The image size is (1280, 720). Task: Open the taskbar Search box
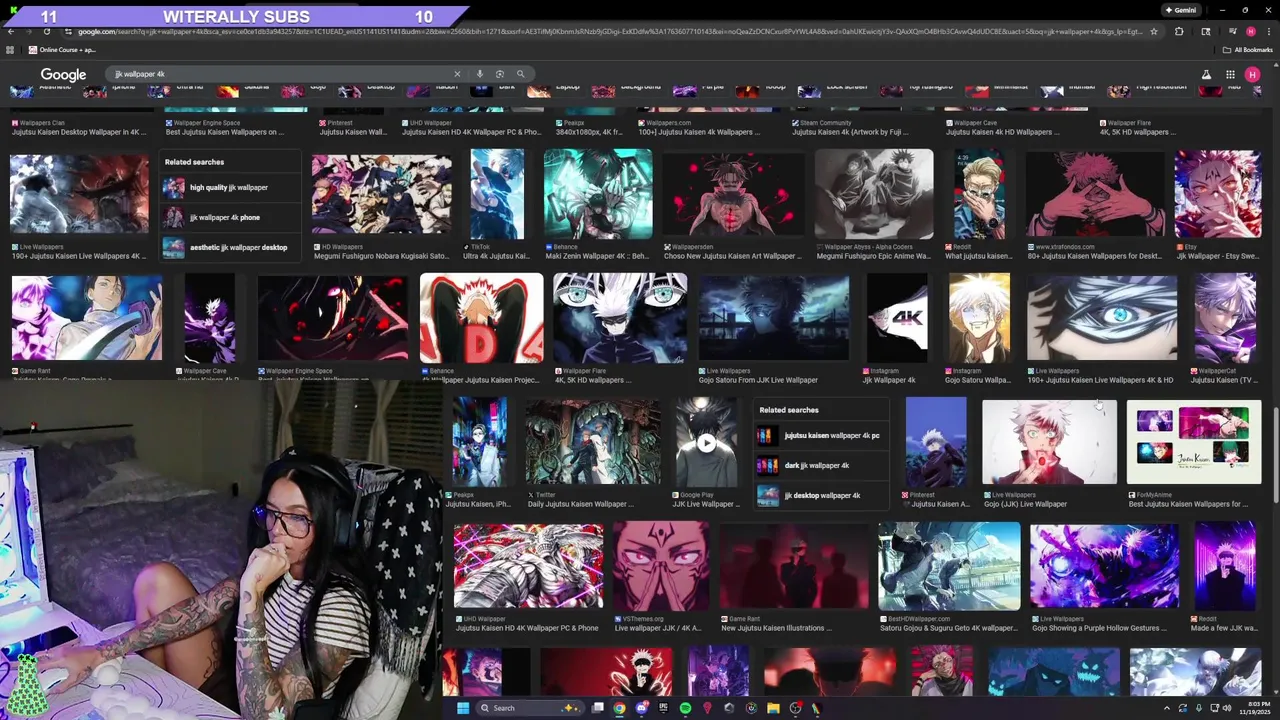click(x=530, y=708)
